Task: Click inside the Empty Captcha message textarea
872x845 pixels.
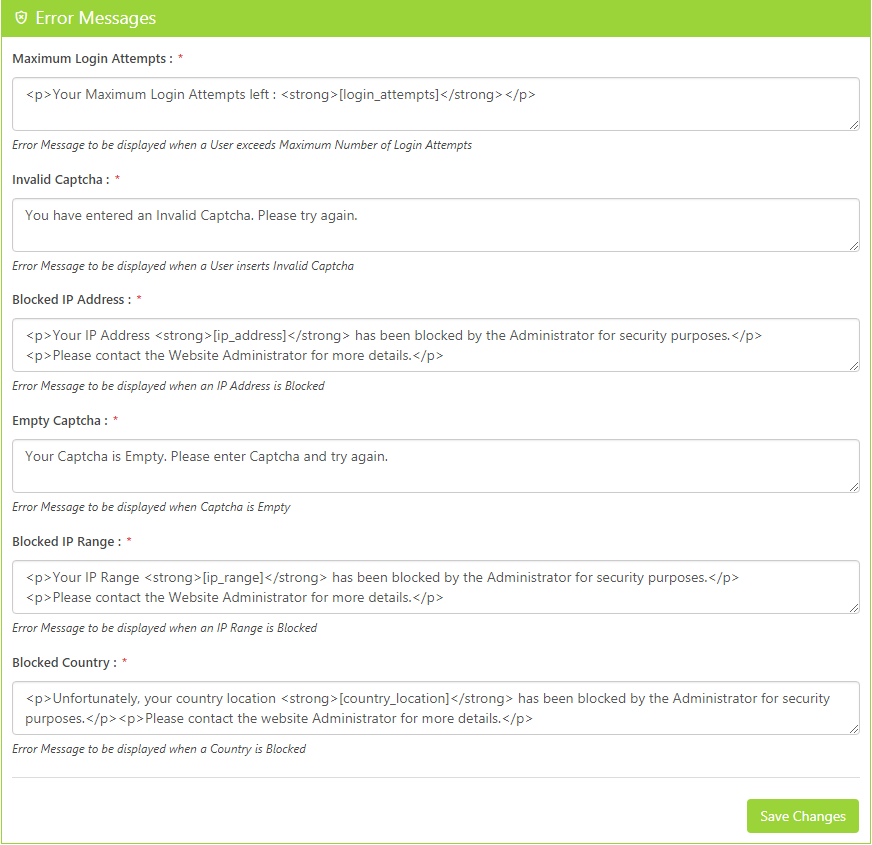Action: click(x=435, y=466)
